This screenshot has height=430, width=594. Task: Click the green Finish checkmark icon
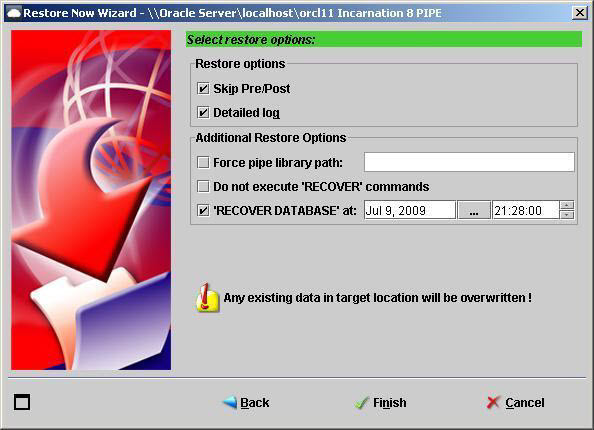click(361, 403)
